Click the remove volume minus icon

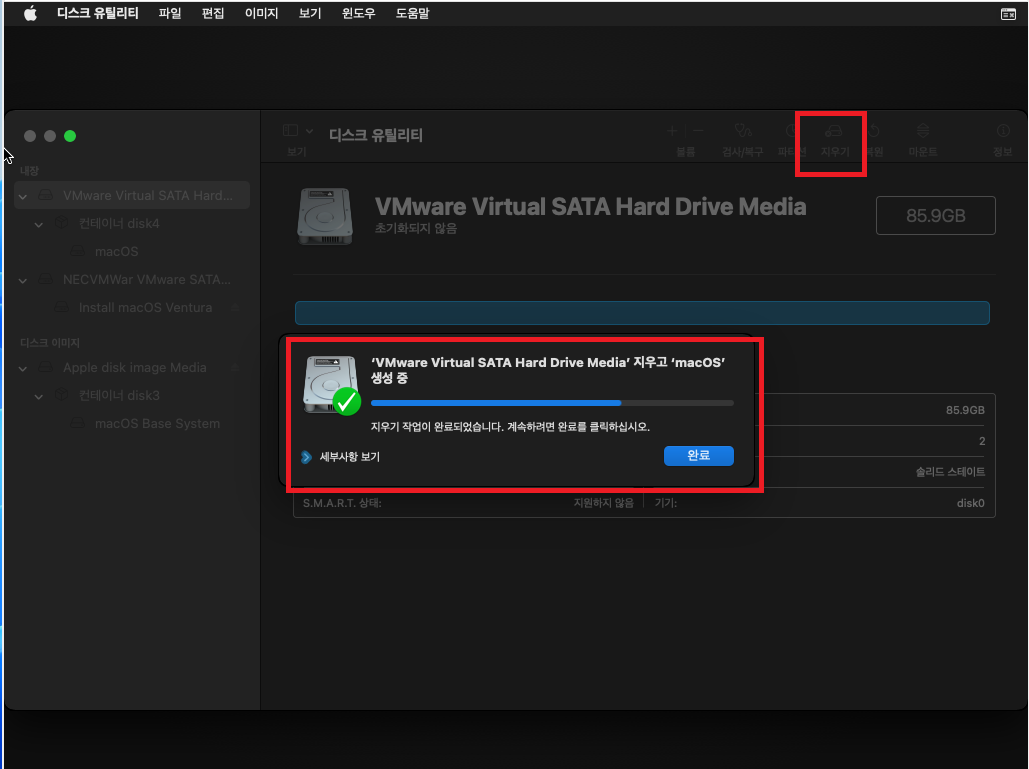click(x=698, y=131)
